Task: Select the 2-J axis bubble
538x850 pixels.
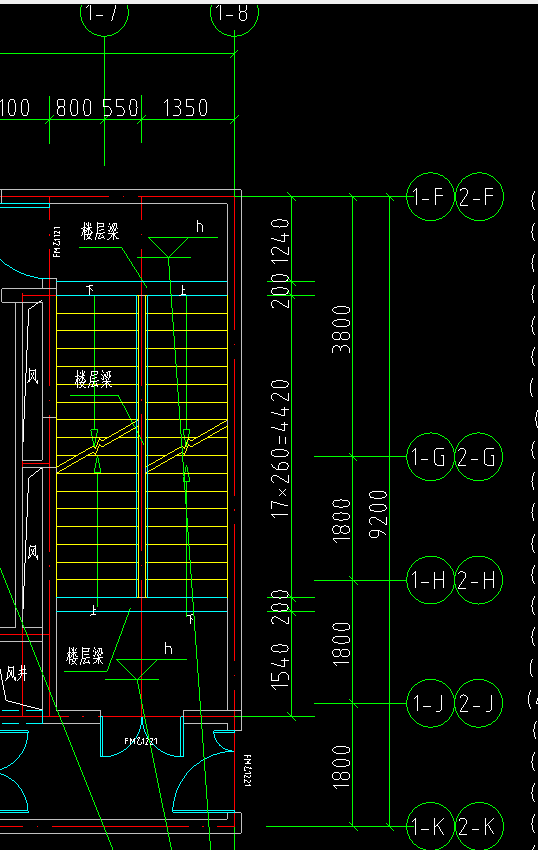Action: point(478,703)
